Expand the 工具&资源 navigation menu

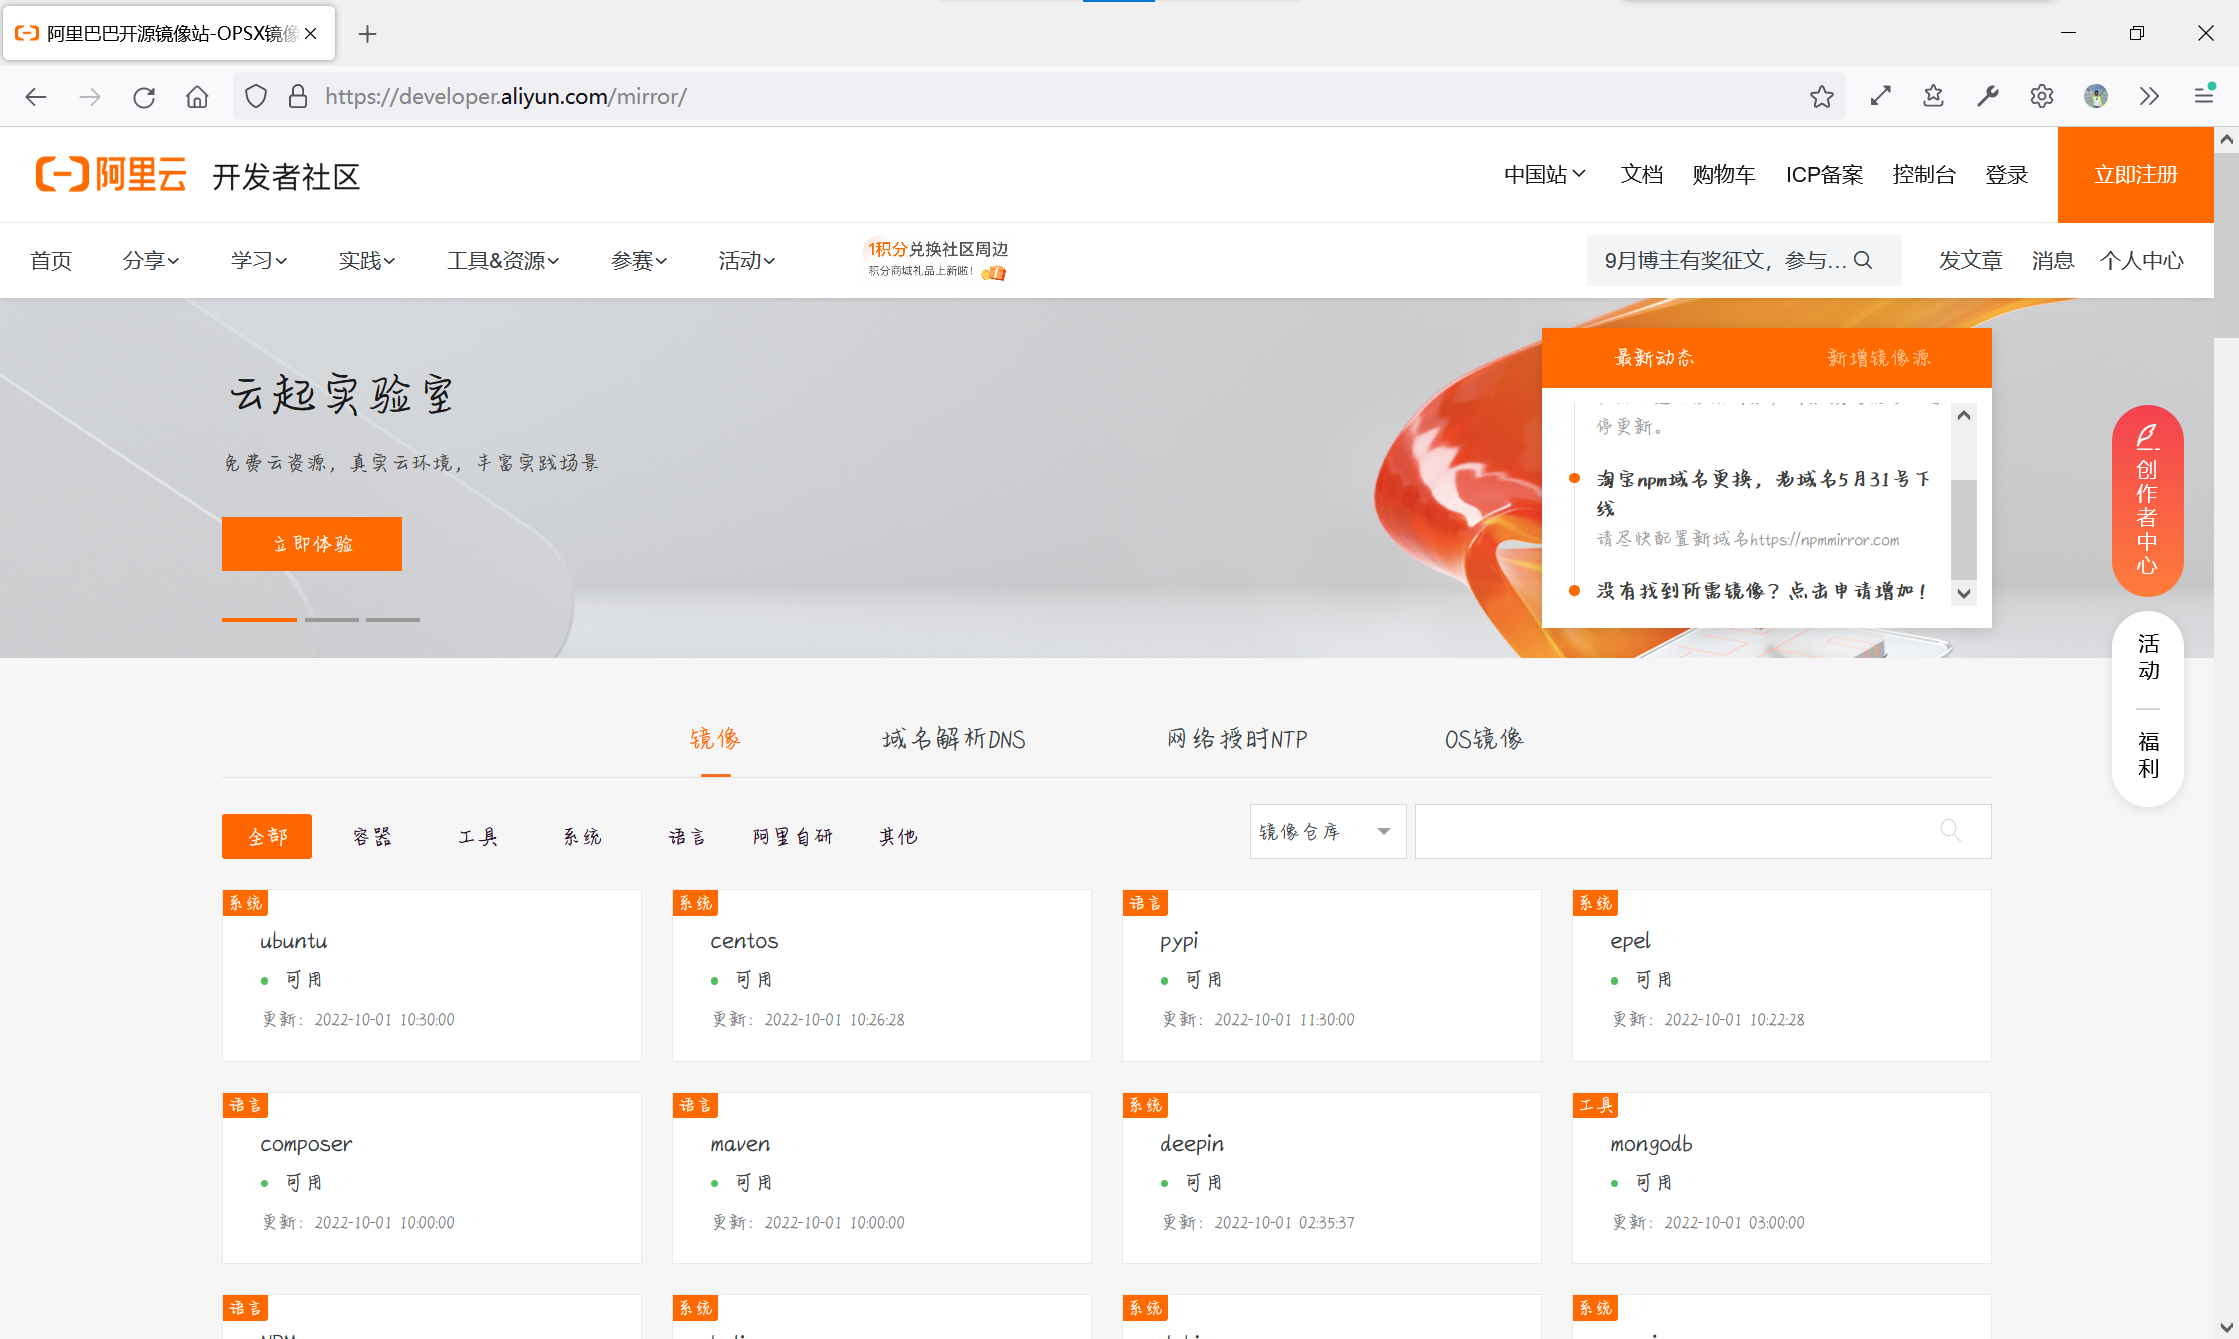(x=502, y=261)
